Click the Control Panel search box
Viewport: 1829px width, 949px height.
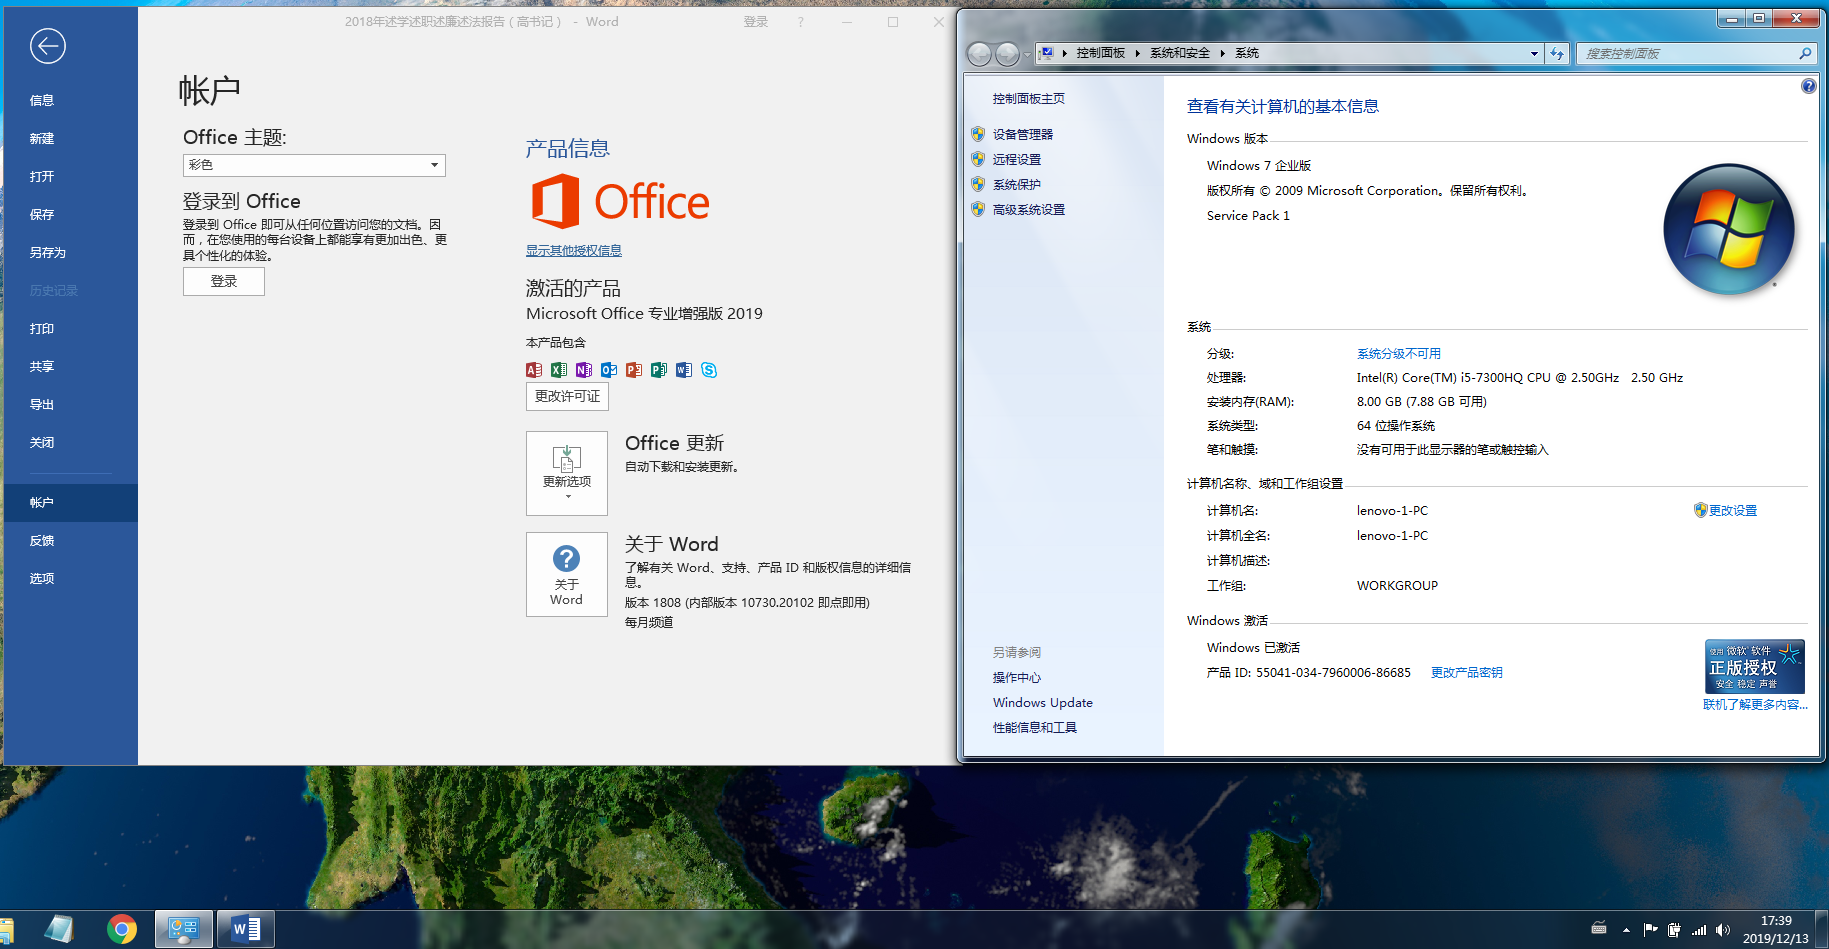click(x=1688, y=54)
